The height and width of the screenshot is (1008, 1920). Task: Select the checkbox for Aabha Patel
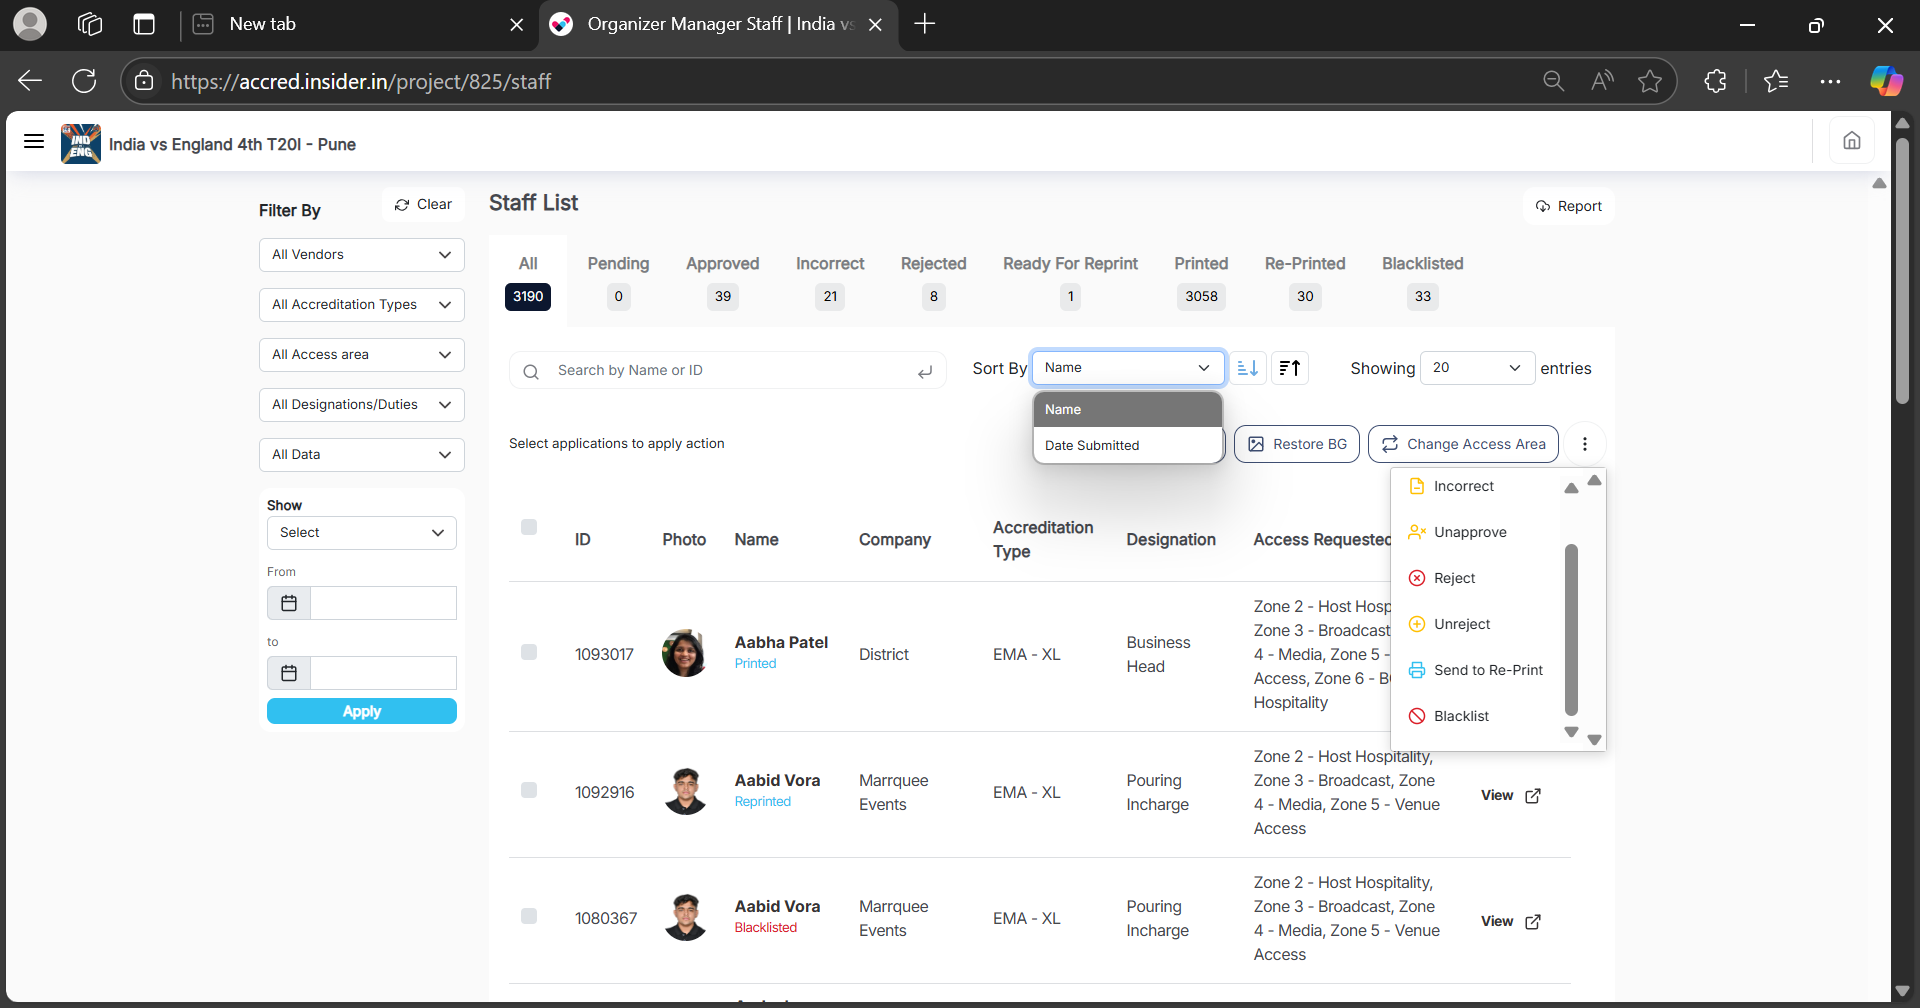pyautogui.click(x=529, y=652)
